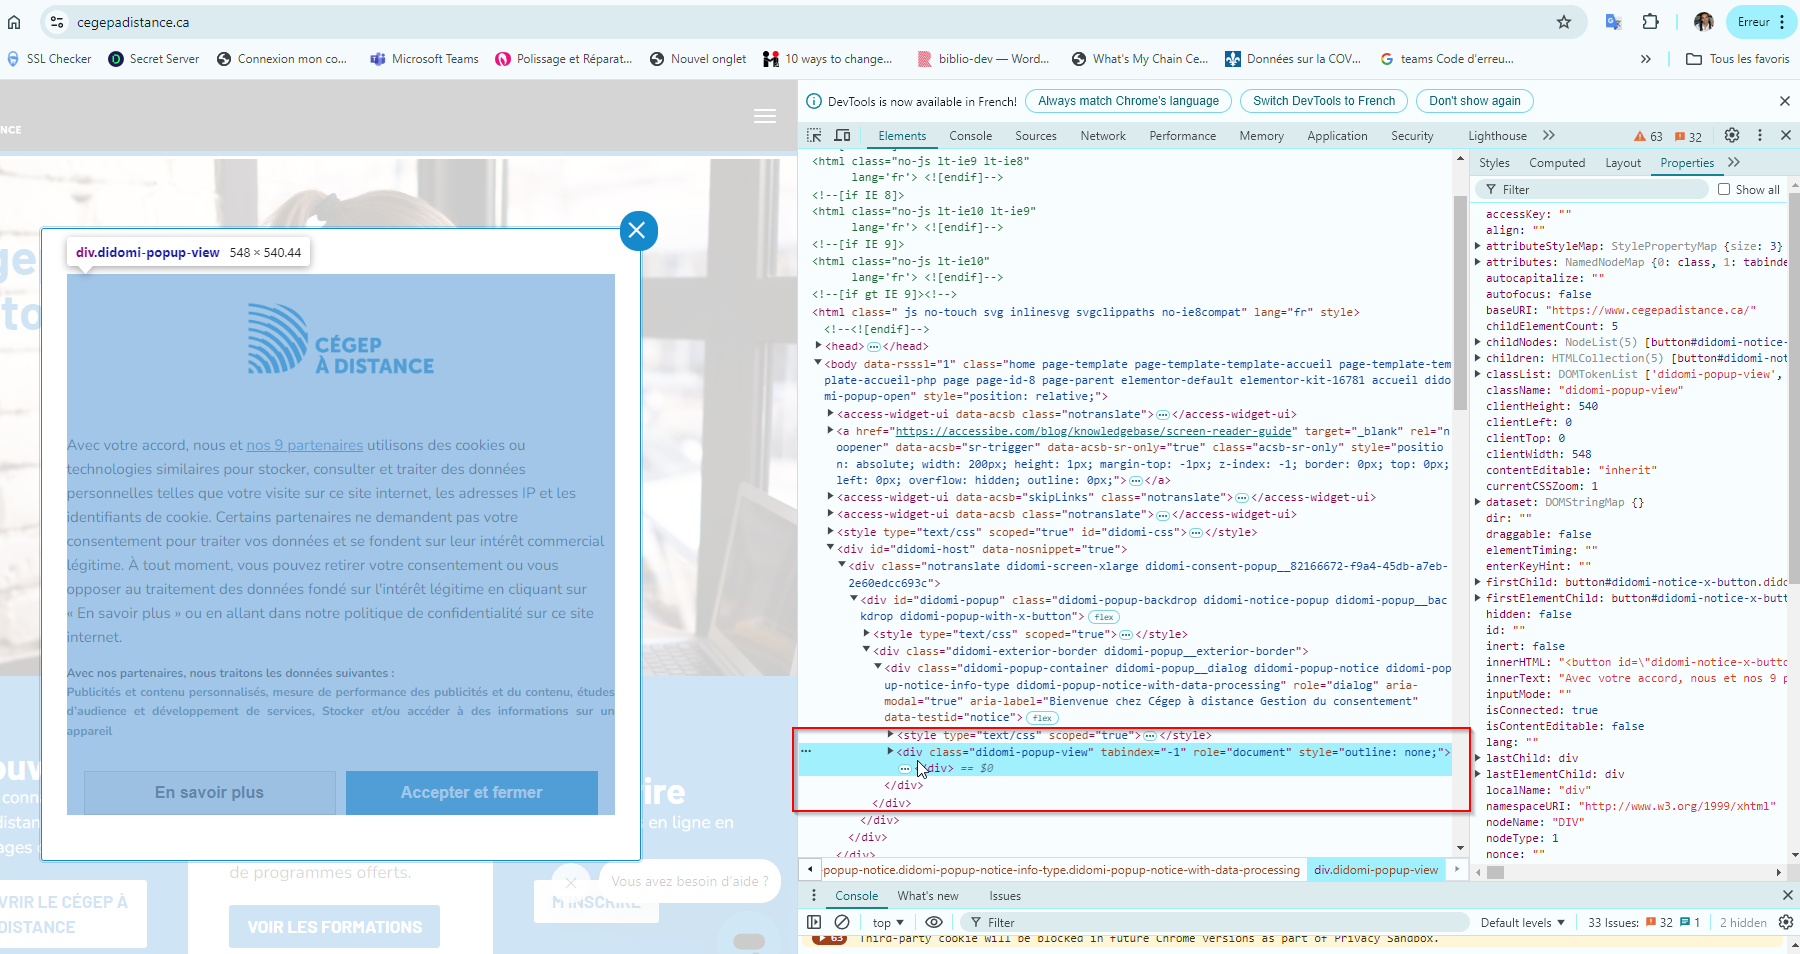Open the Computed styles tab
1800x954 pixels.
1556,163
